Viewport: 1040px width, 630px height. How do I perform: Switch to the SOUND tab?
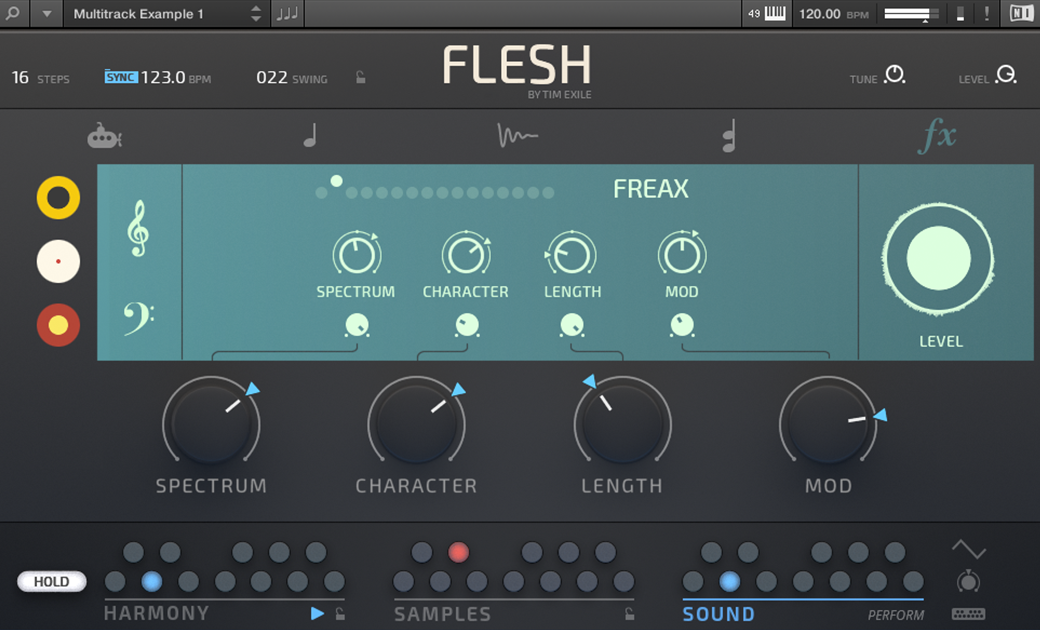click(x=718, y=614)
